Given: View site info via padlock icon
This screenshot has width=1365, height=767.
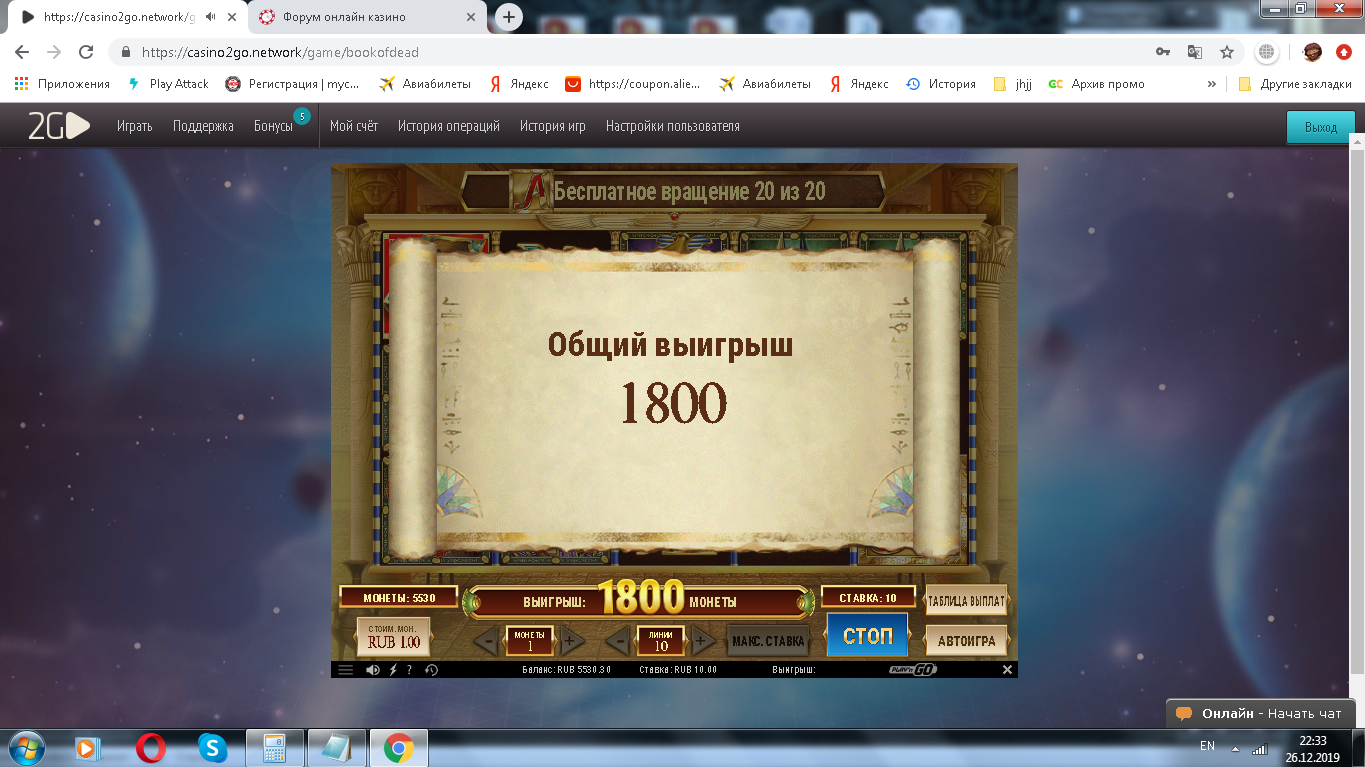Looking at the screenshot, I should coord(126,52).
